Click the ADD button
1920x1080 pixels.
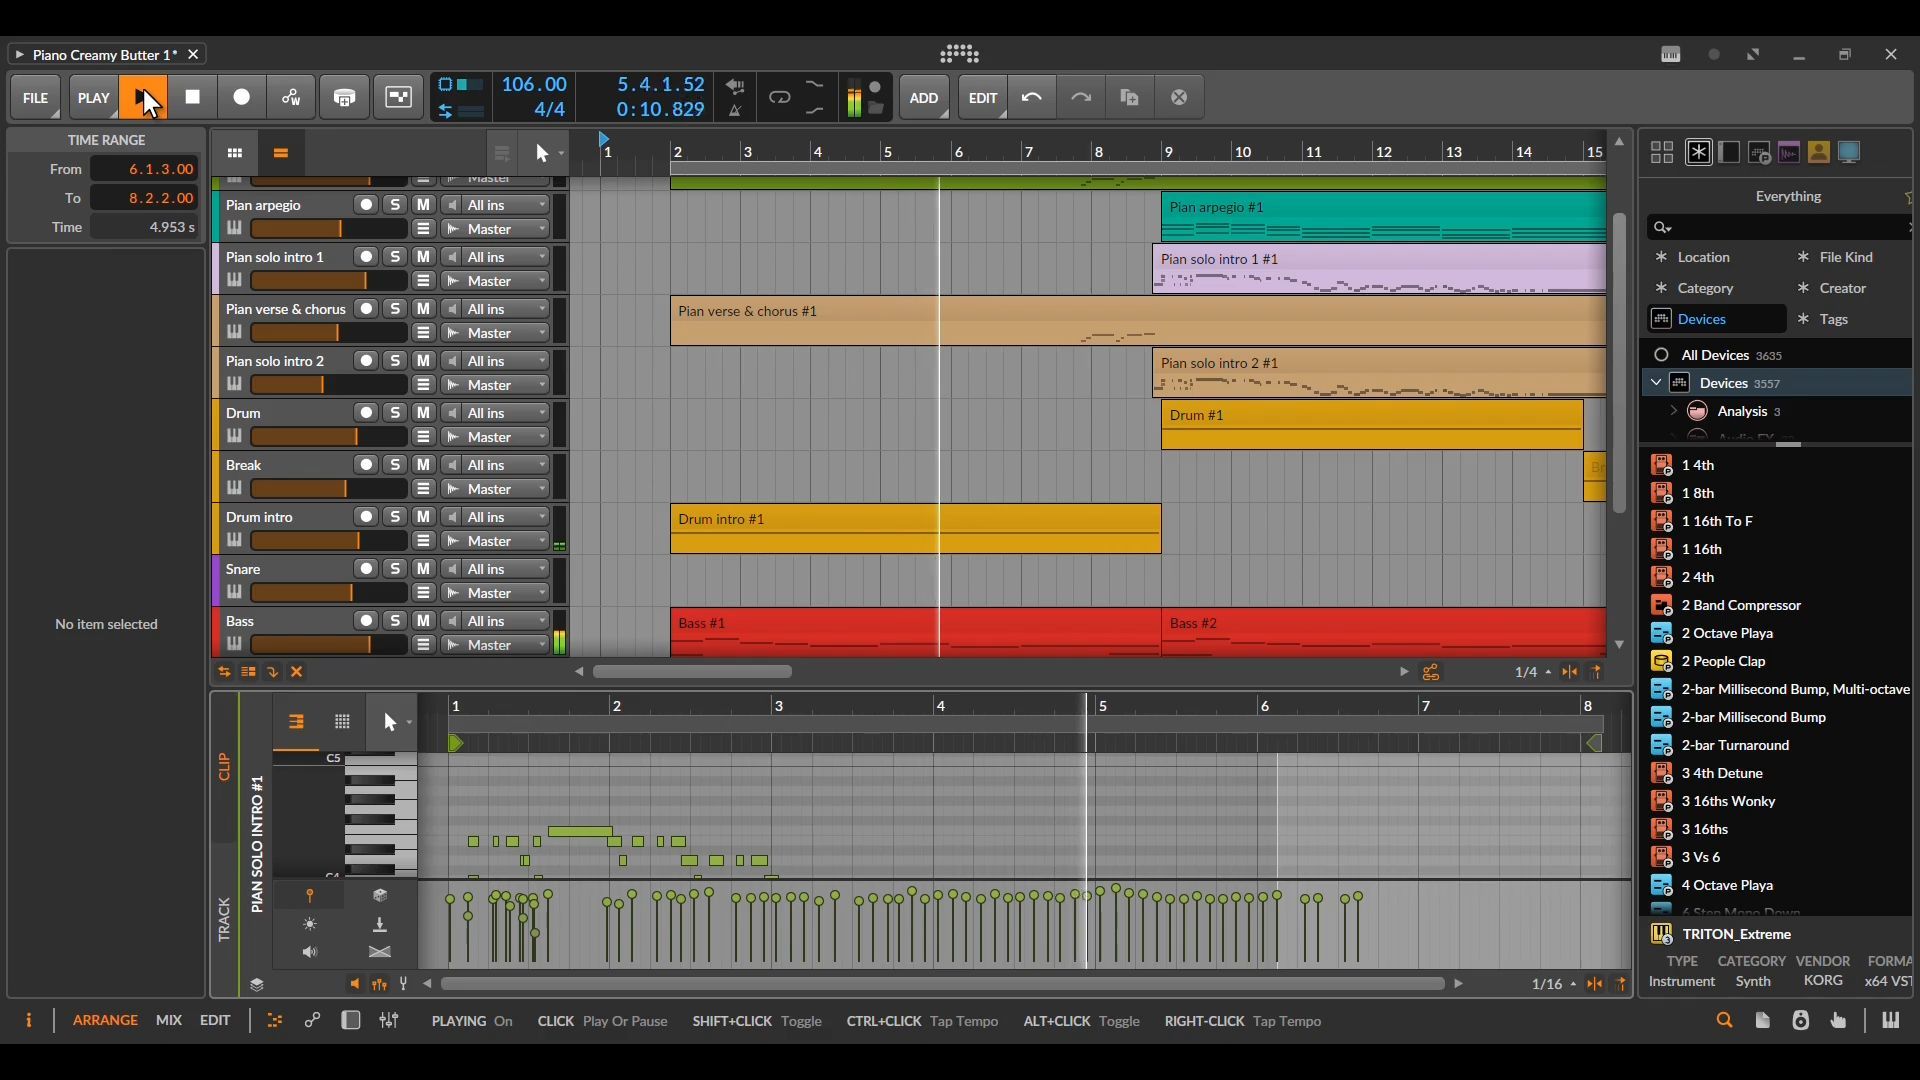tap(923, 97)
